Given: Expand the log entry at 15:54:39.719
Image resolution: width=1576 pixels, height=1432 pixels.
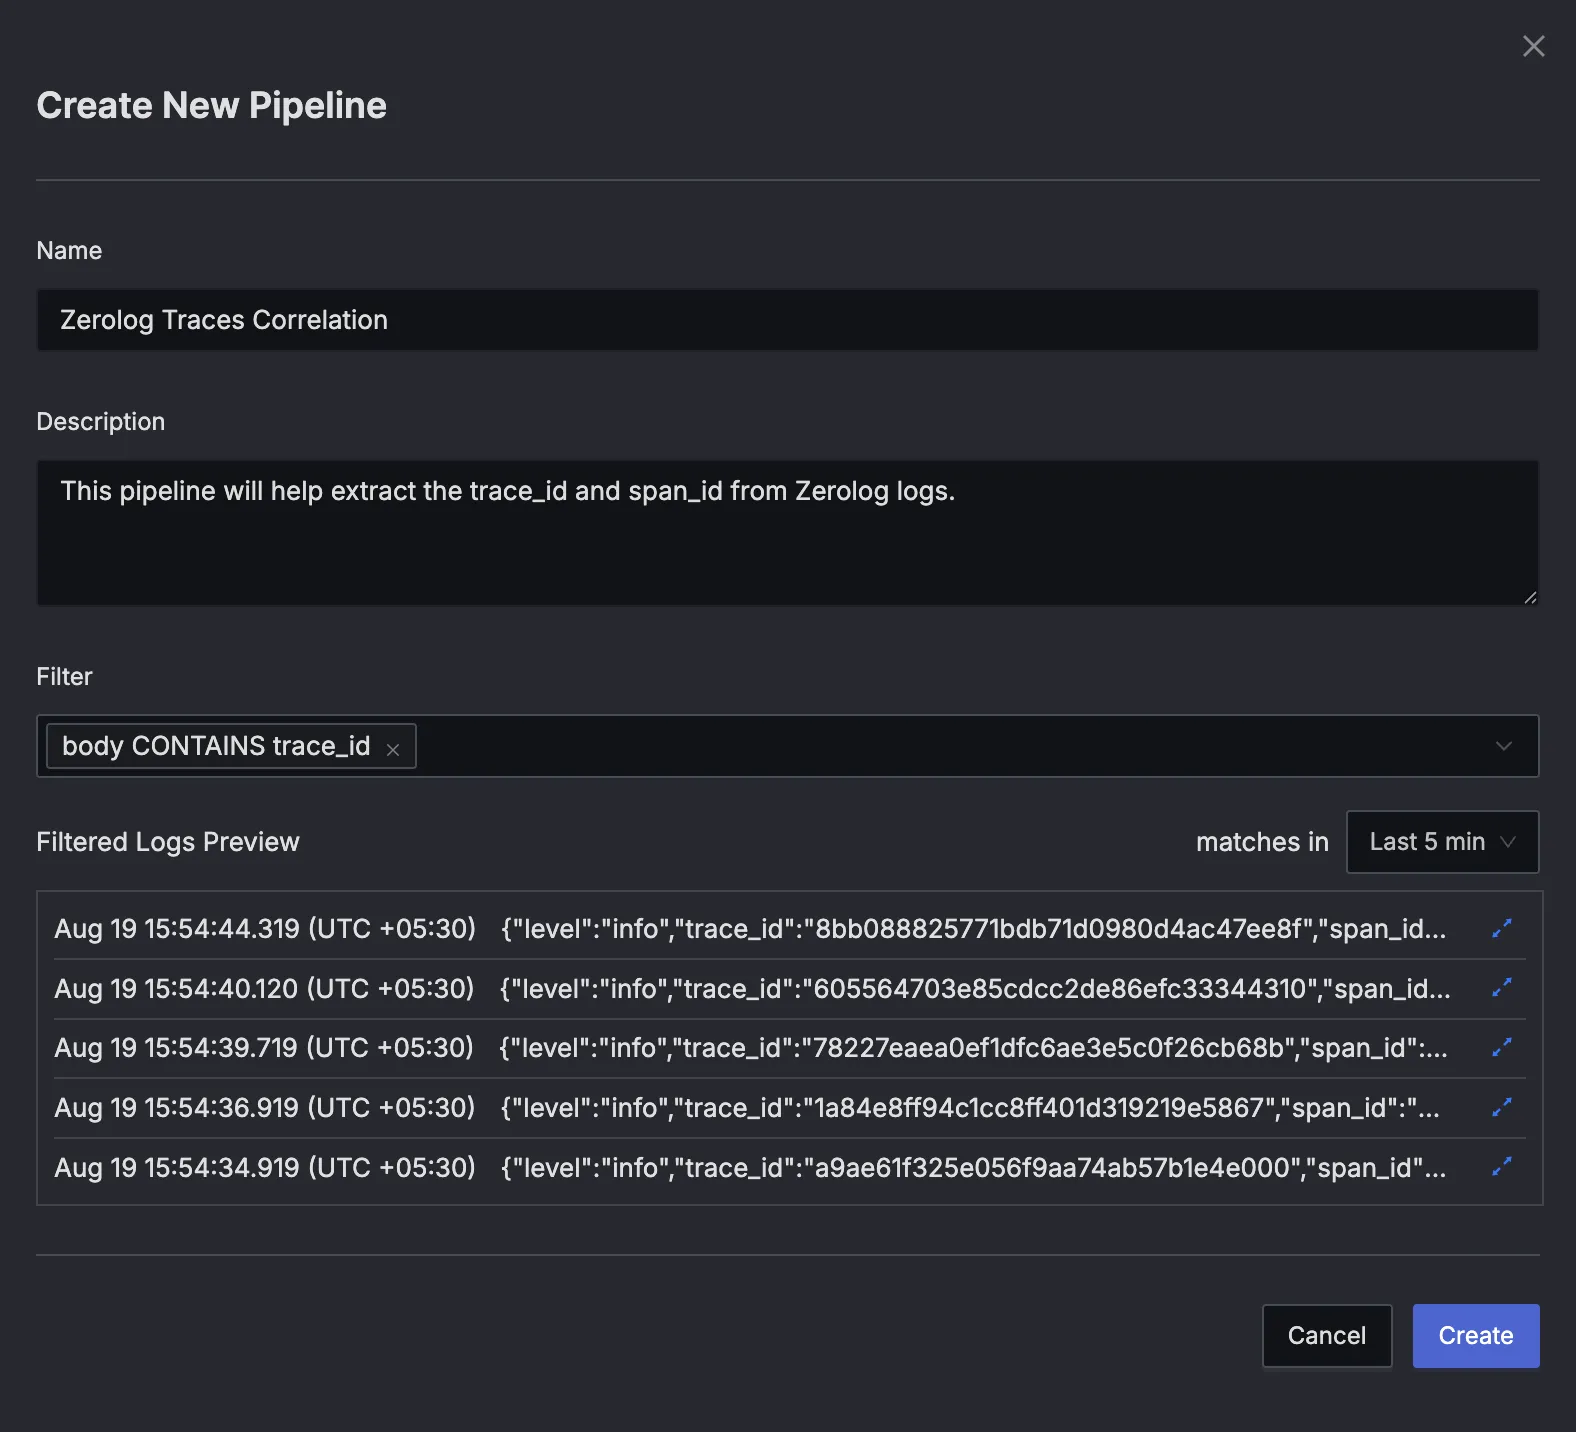Looking at the screenshot, I should pos(1501,1047).
